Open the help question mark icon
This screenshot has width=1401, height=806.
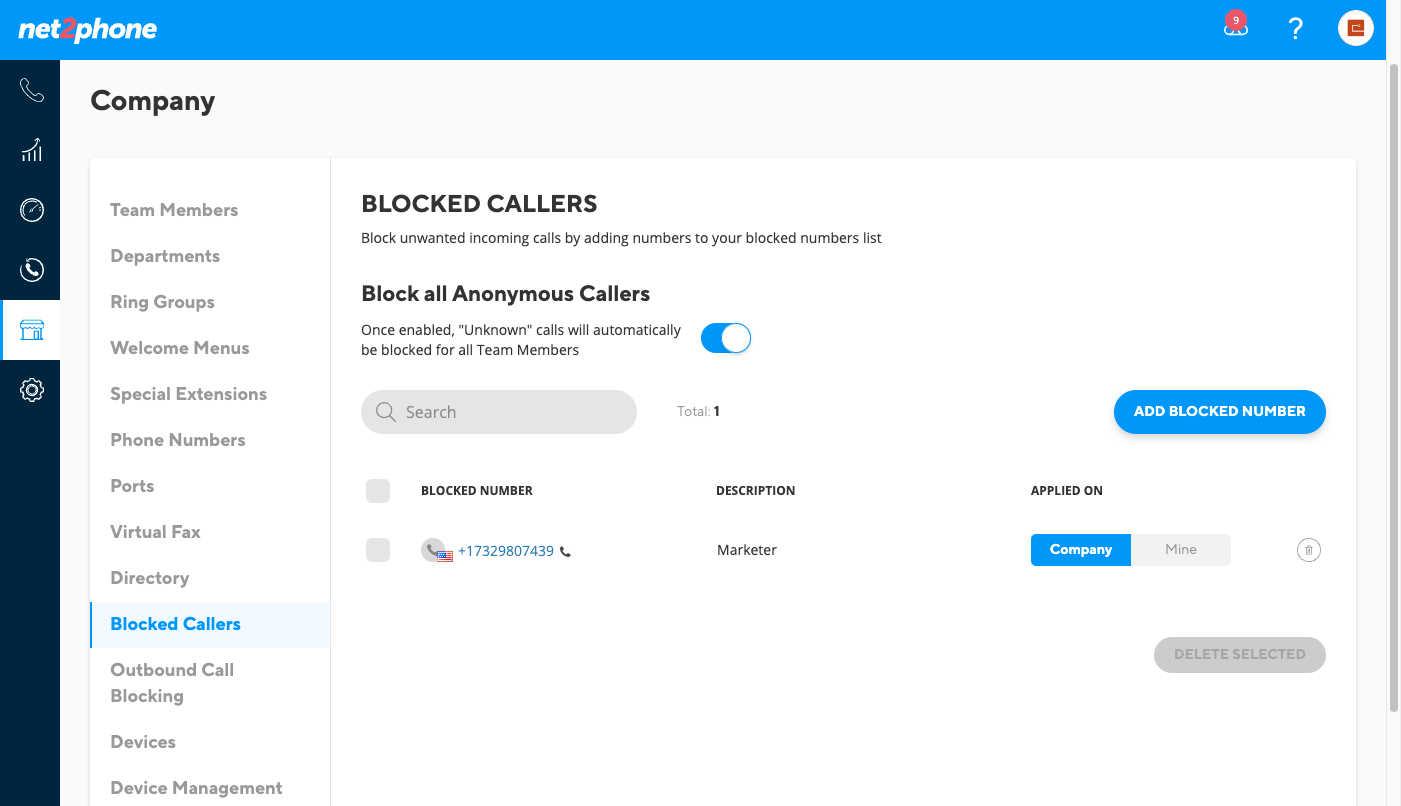(x=1296, y=28)
